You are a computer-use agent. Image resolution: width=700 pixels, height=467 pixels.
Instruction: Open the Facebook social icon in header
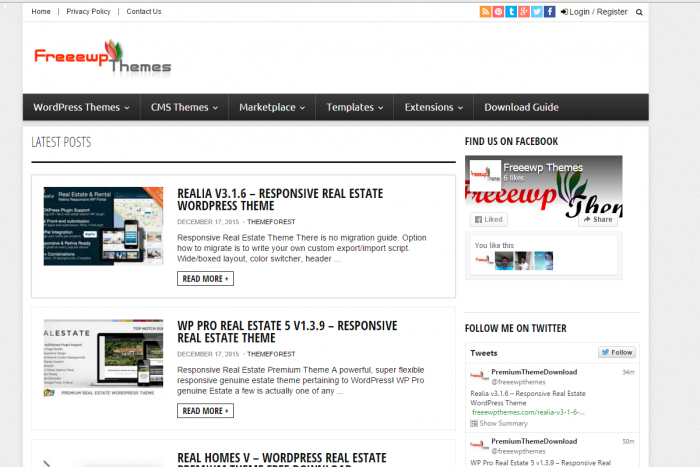550,12
